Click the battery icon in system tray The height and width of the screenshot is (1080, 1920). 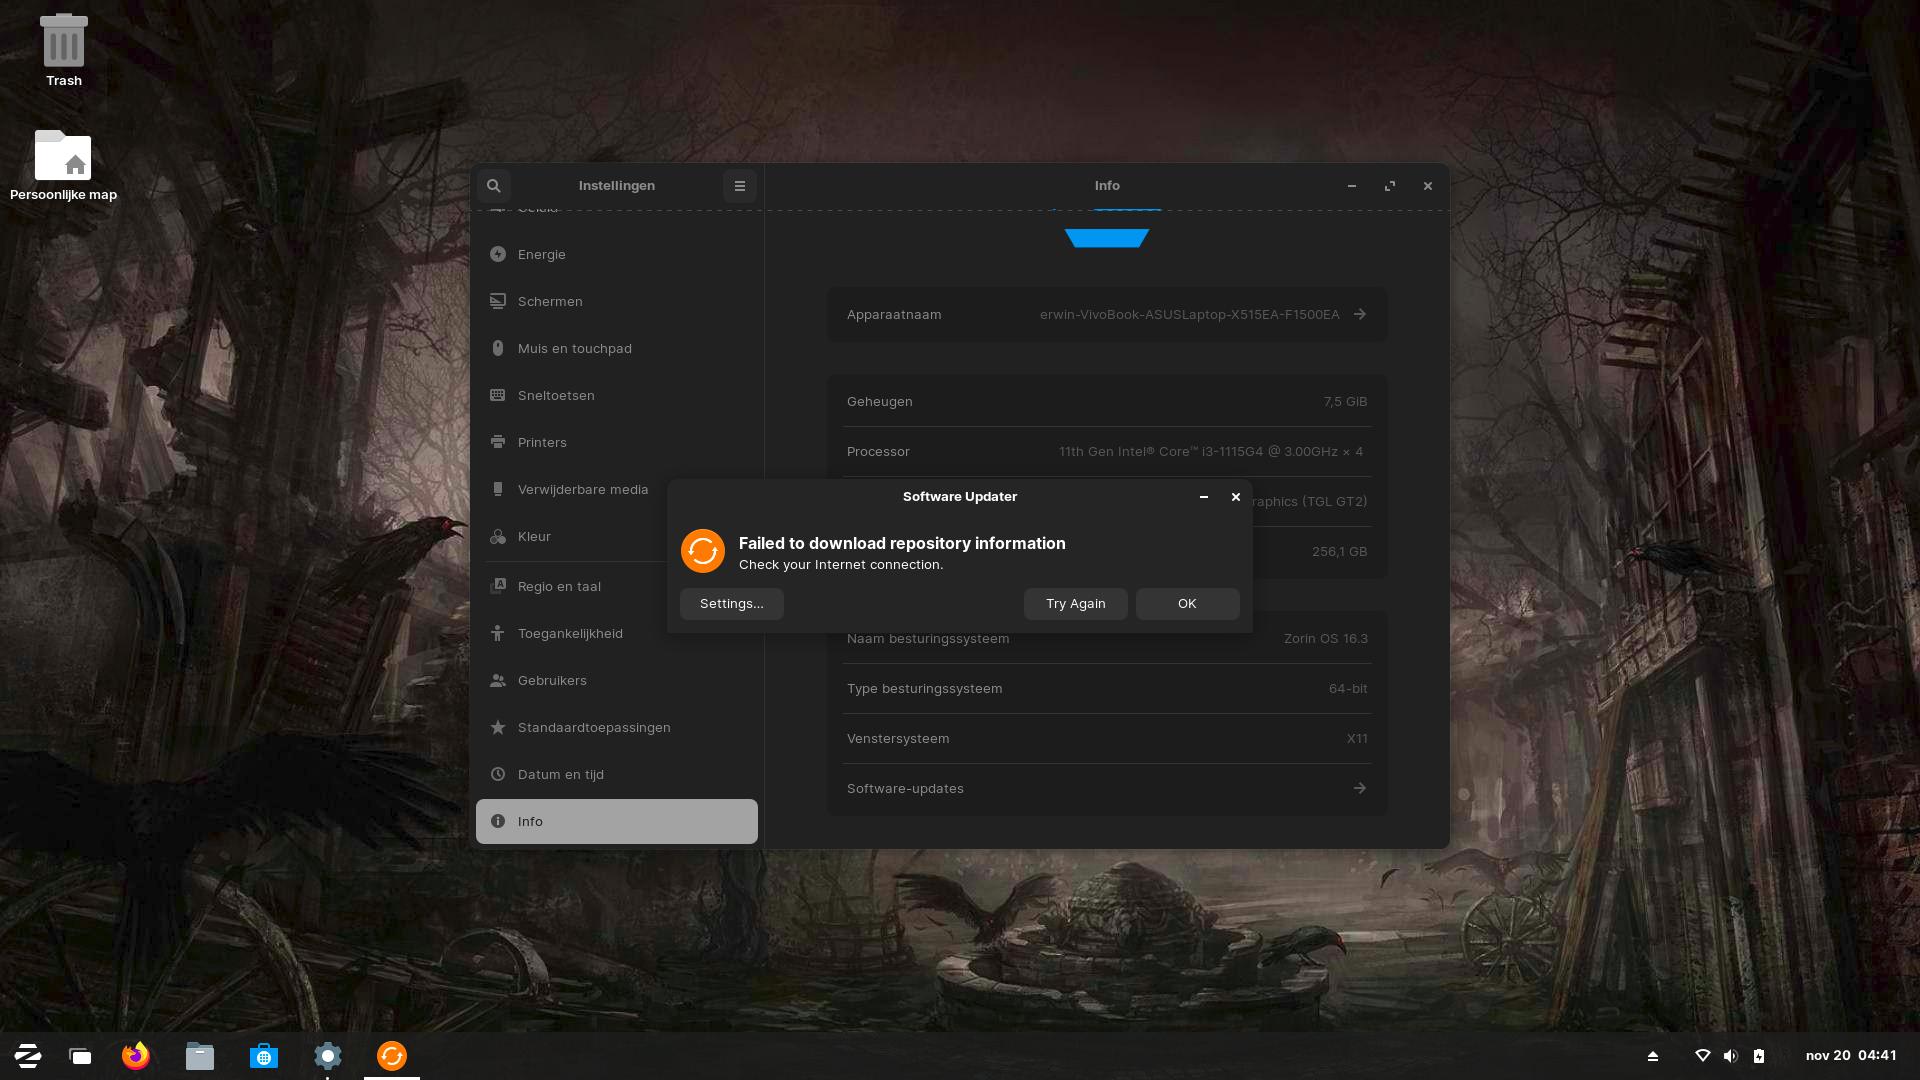click(x=1759, y=1056)
